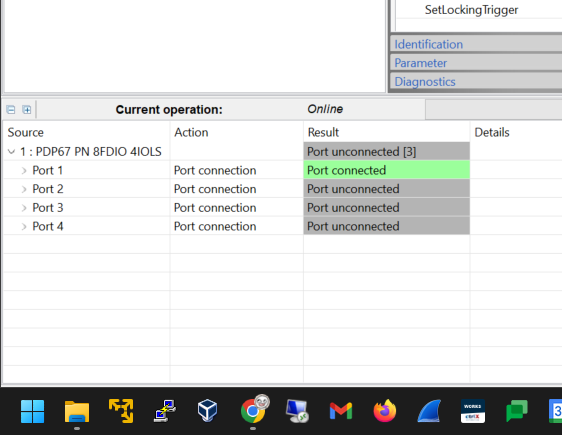Select the Port unconnected [3] summary cell
This screenshot has height=435, width=562.
(386, 152)
